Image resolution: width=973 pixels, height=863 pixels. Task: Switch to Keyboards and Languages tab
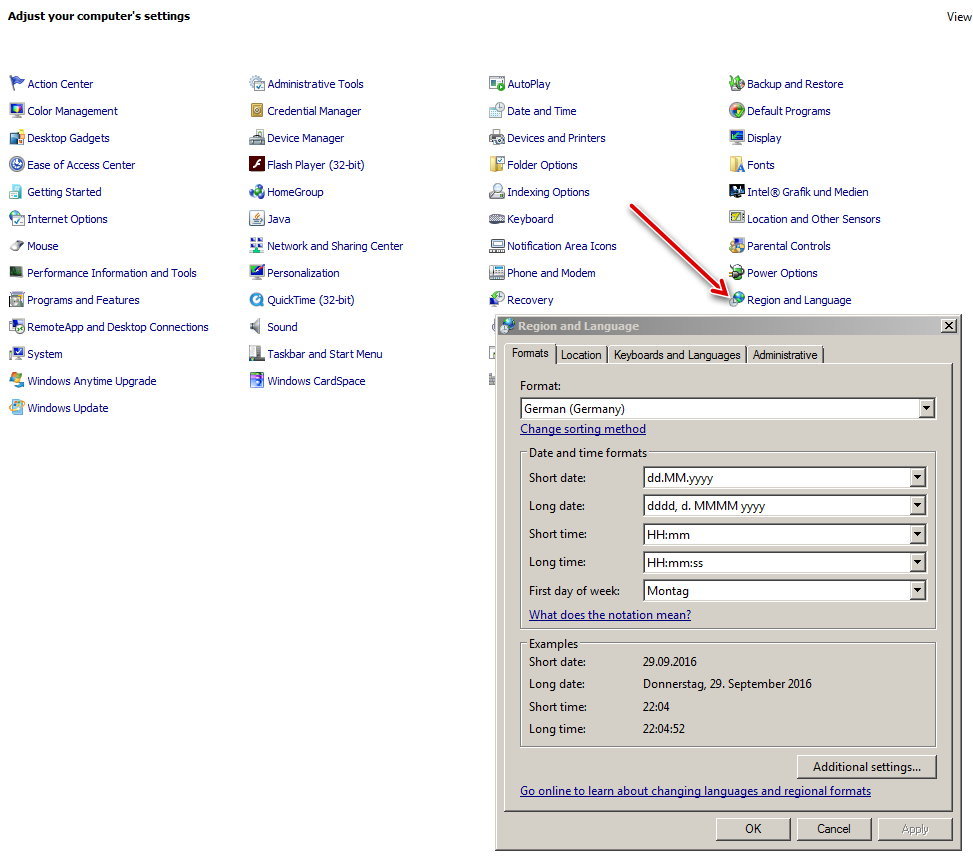pyautogui.click(x=677, y=355)
